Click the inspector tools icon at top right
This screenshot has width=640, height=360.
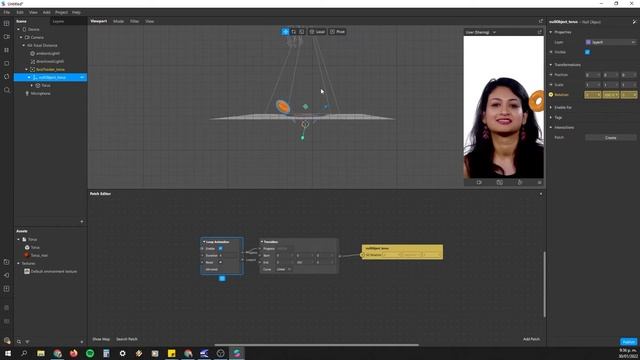pyautogui.click(x=634, y=22)
